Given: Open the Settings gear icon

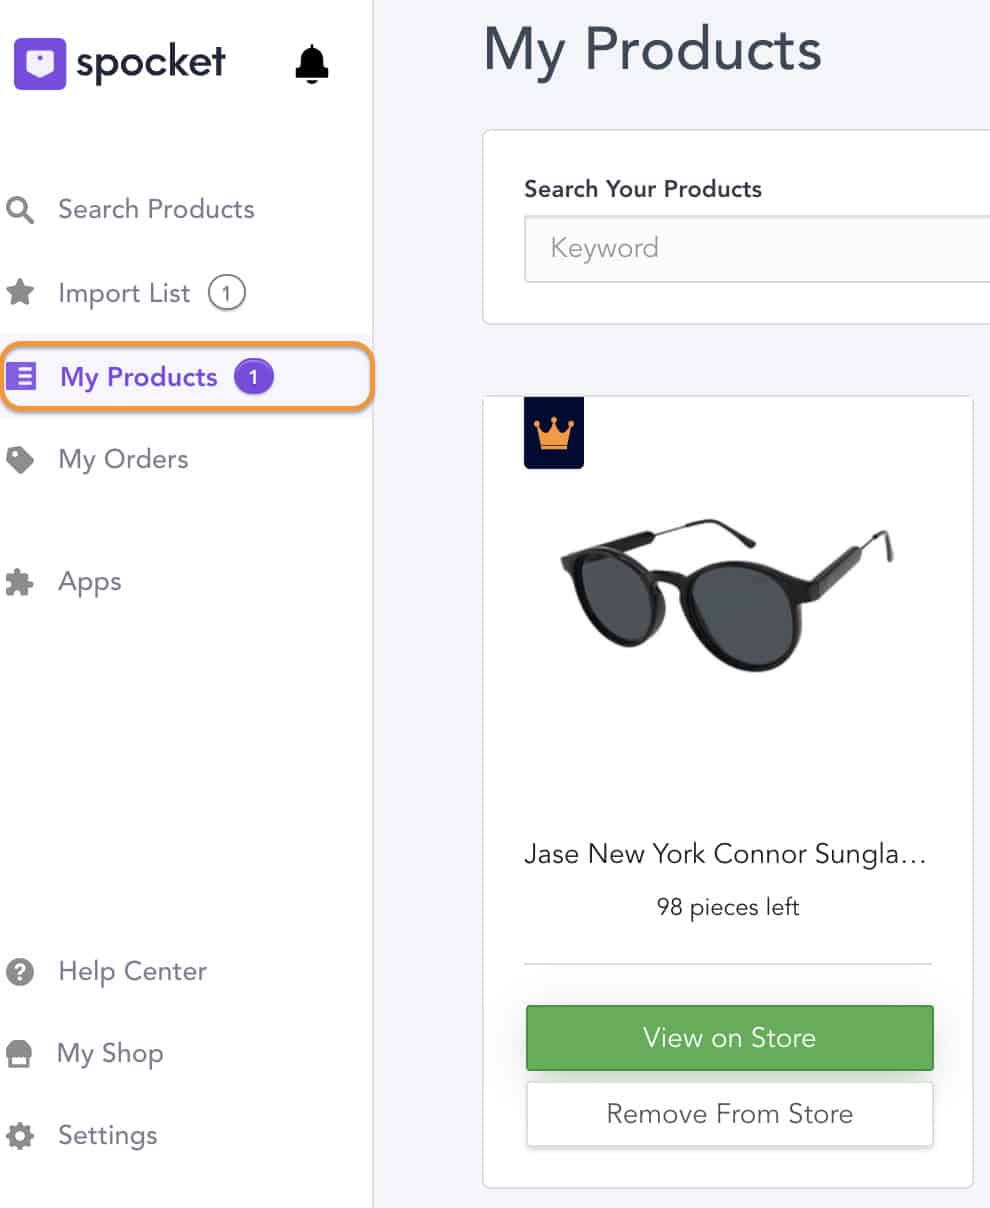Looking at the screenshot, I should tap(21, 1135).
